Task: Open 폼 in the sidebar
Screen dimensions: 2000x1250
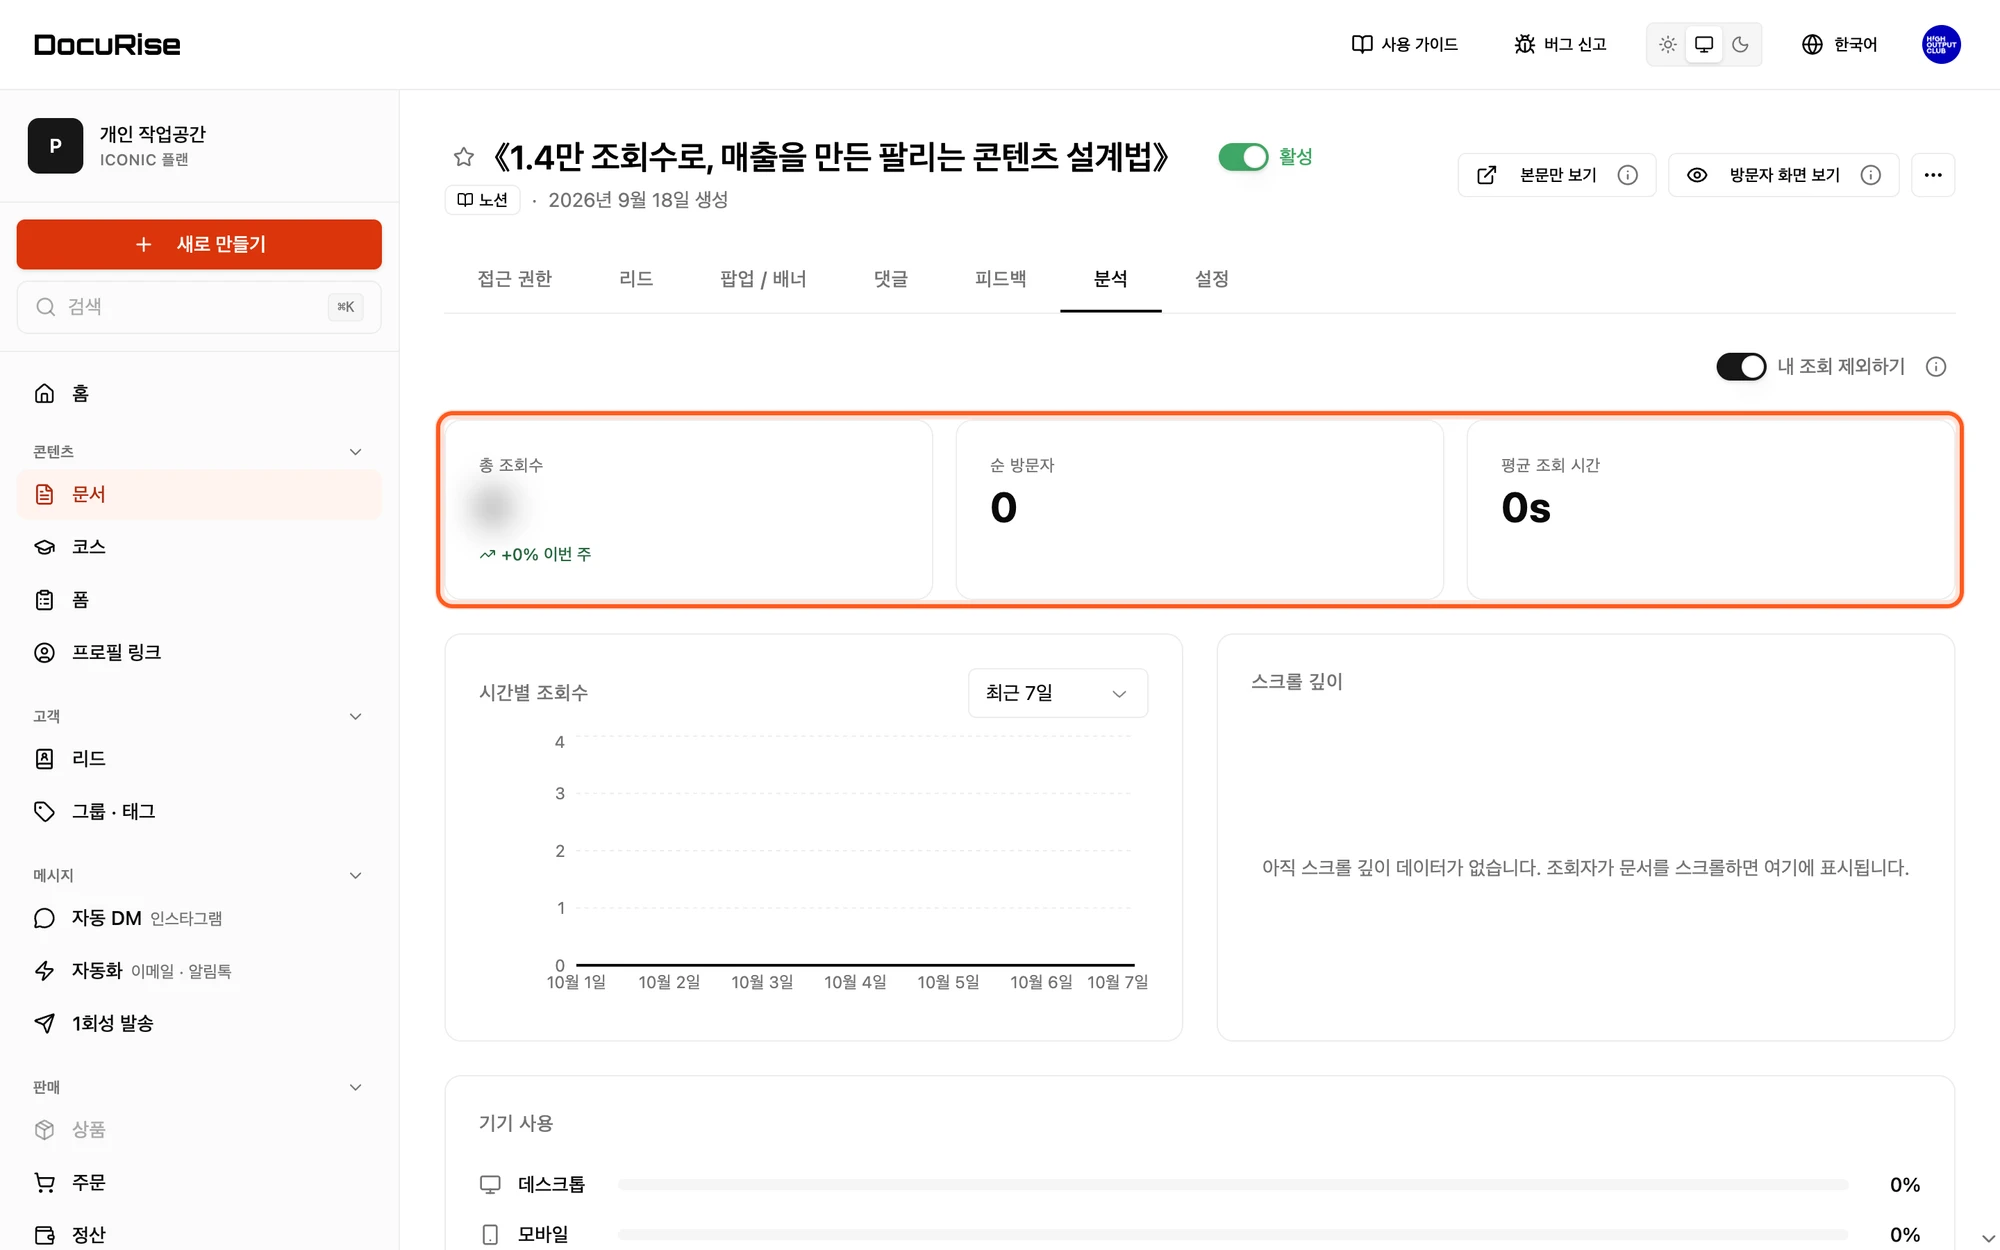Action: pyautogui.click(x=199, y=600)
